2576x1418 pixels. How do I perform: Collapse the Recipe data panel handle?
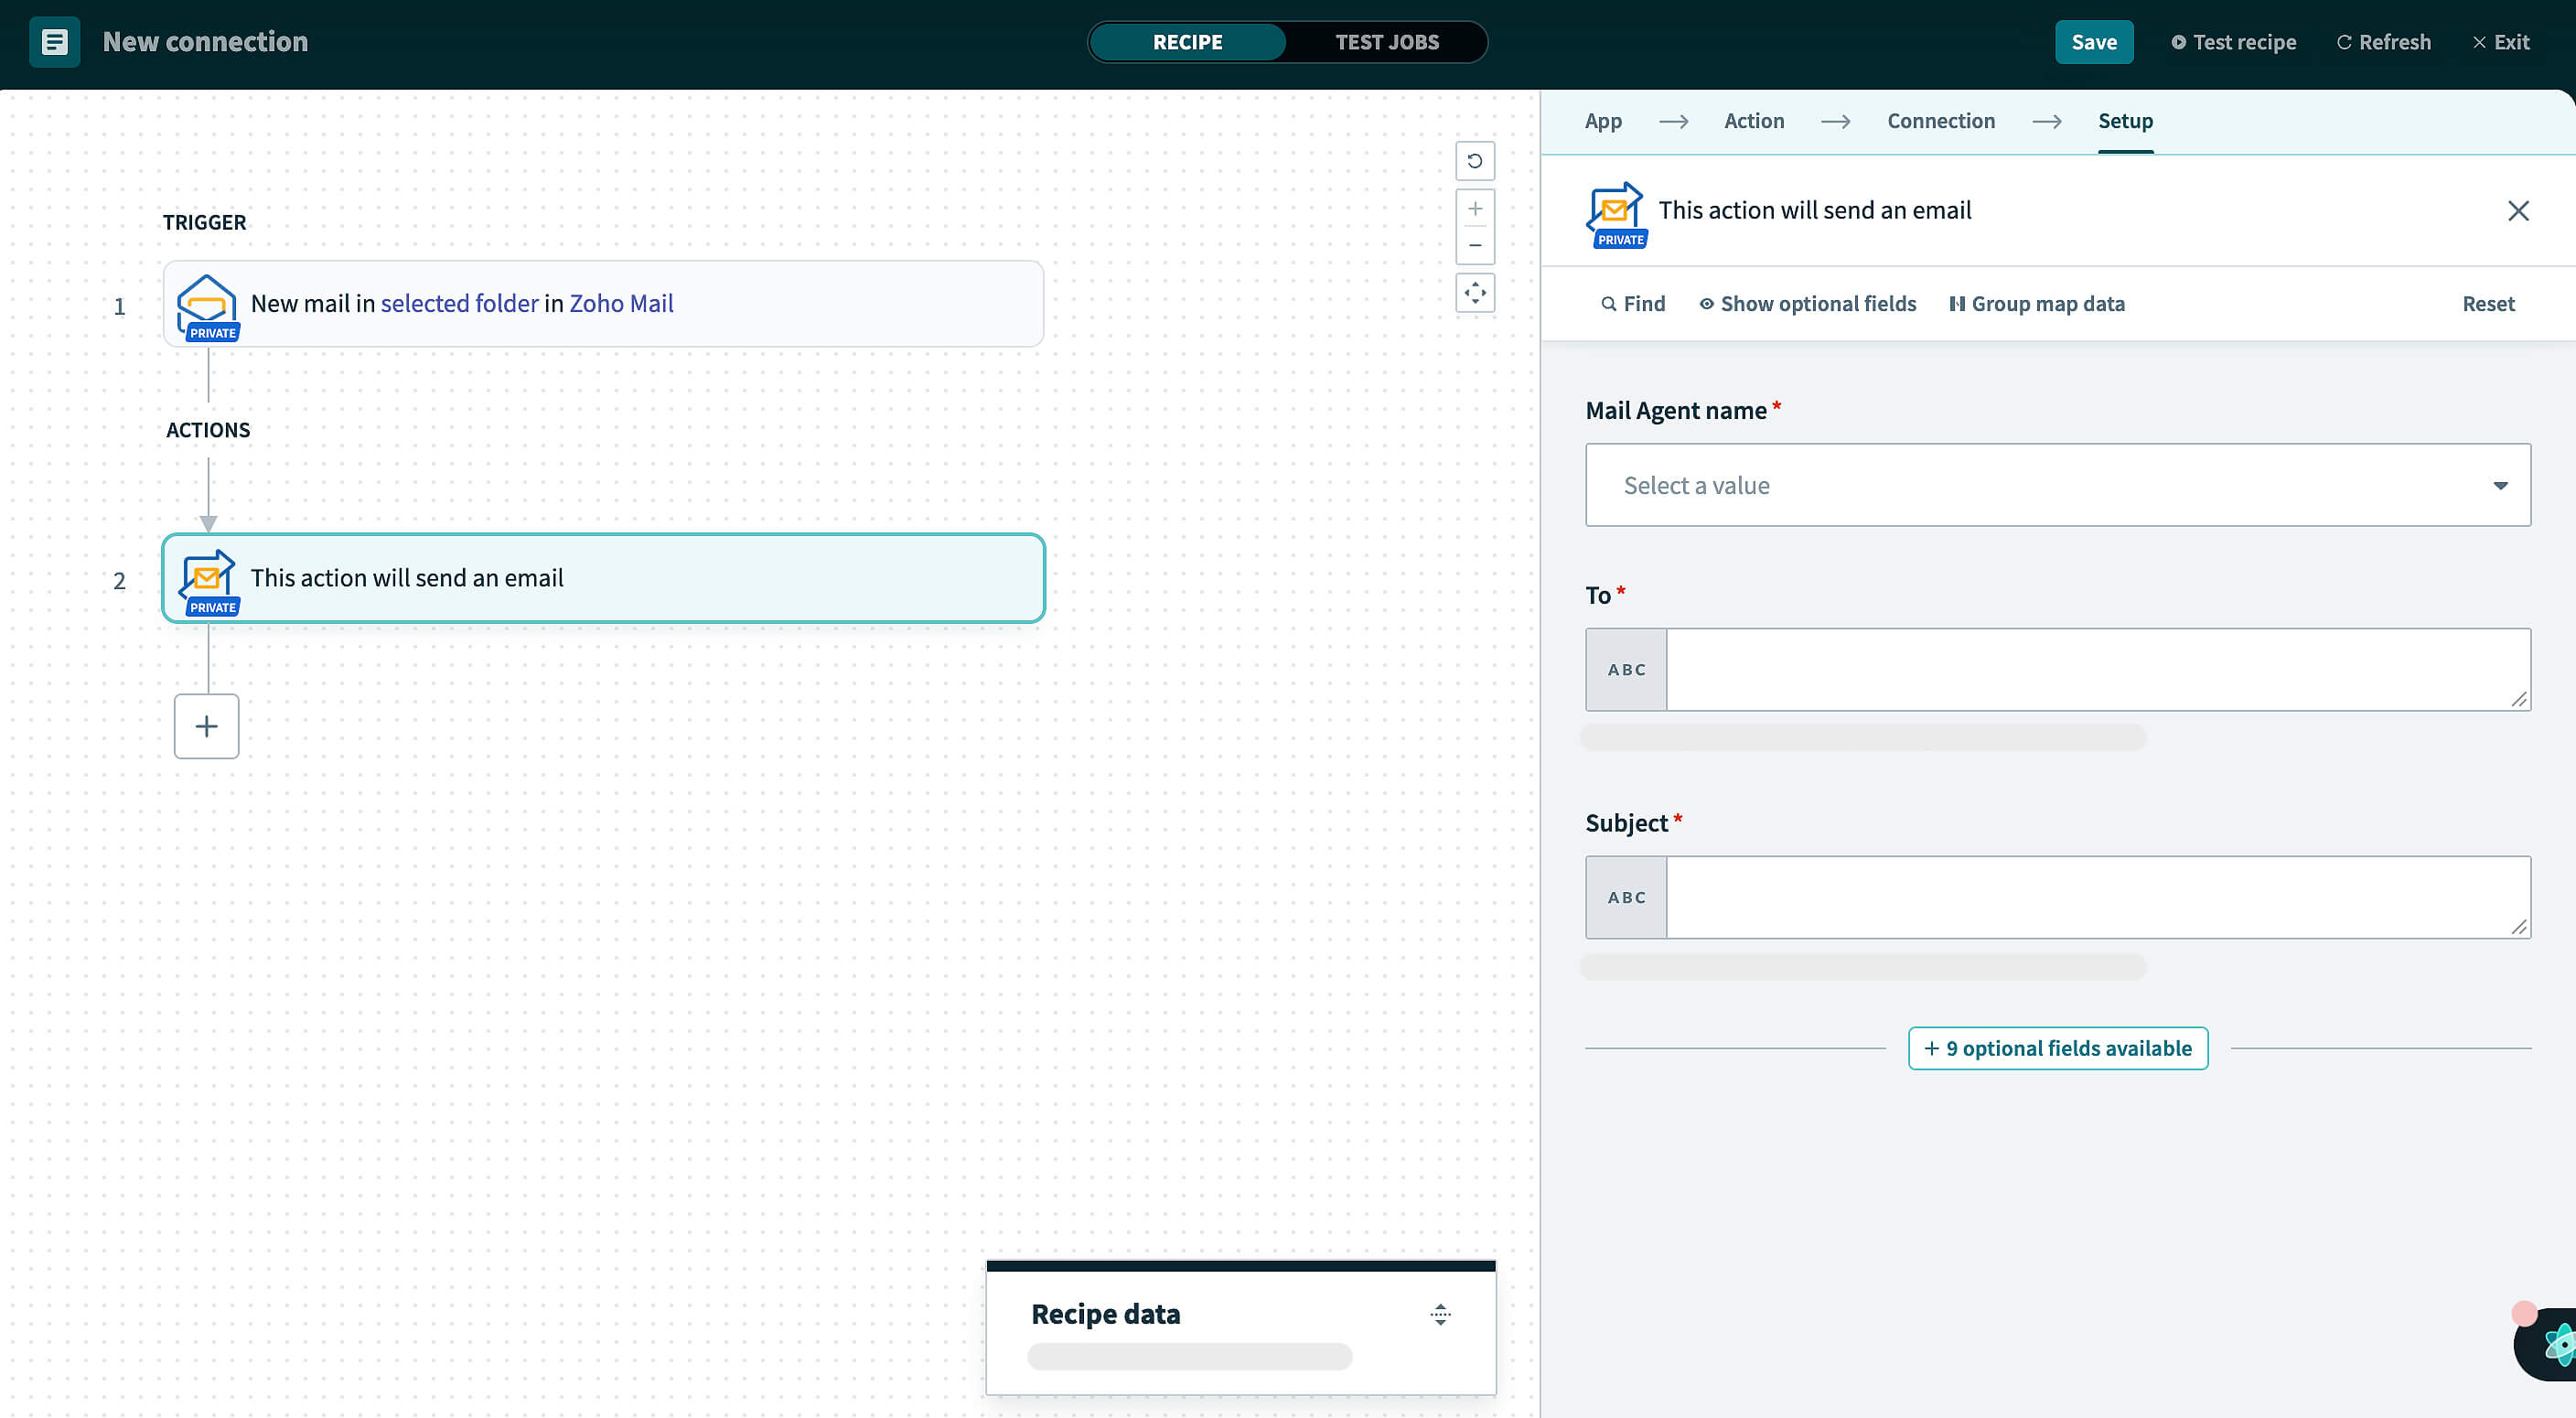point(1440,1315)
